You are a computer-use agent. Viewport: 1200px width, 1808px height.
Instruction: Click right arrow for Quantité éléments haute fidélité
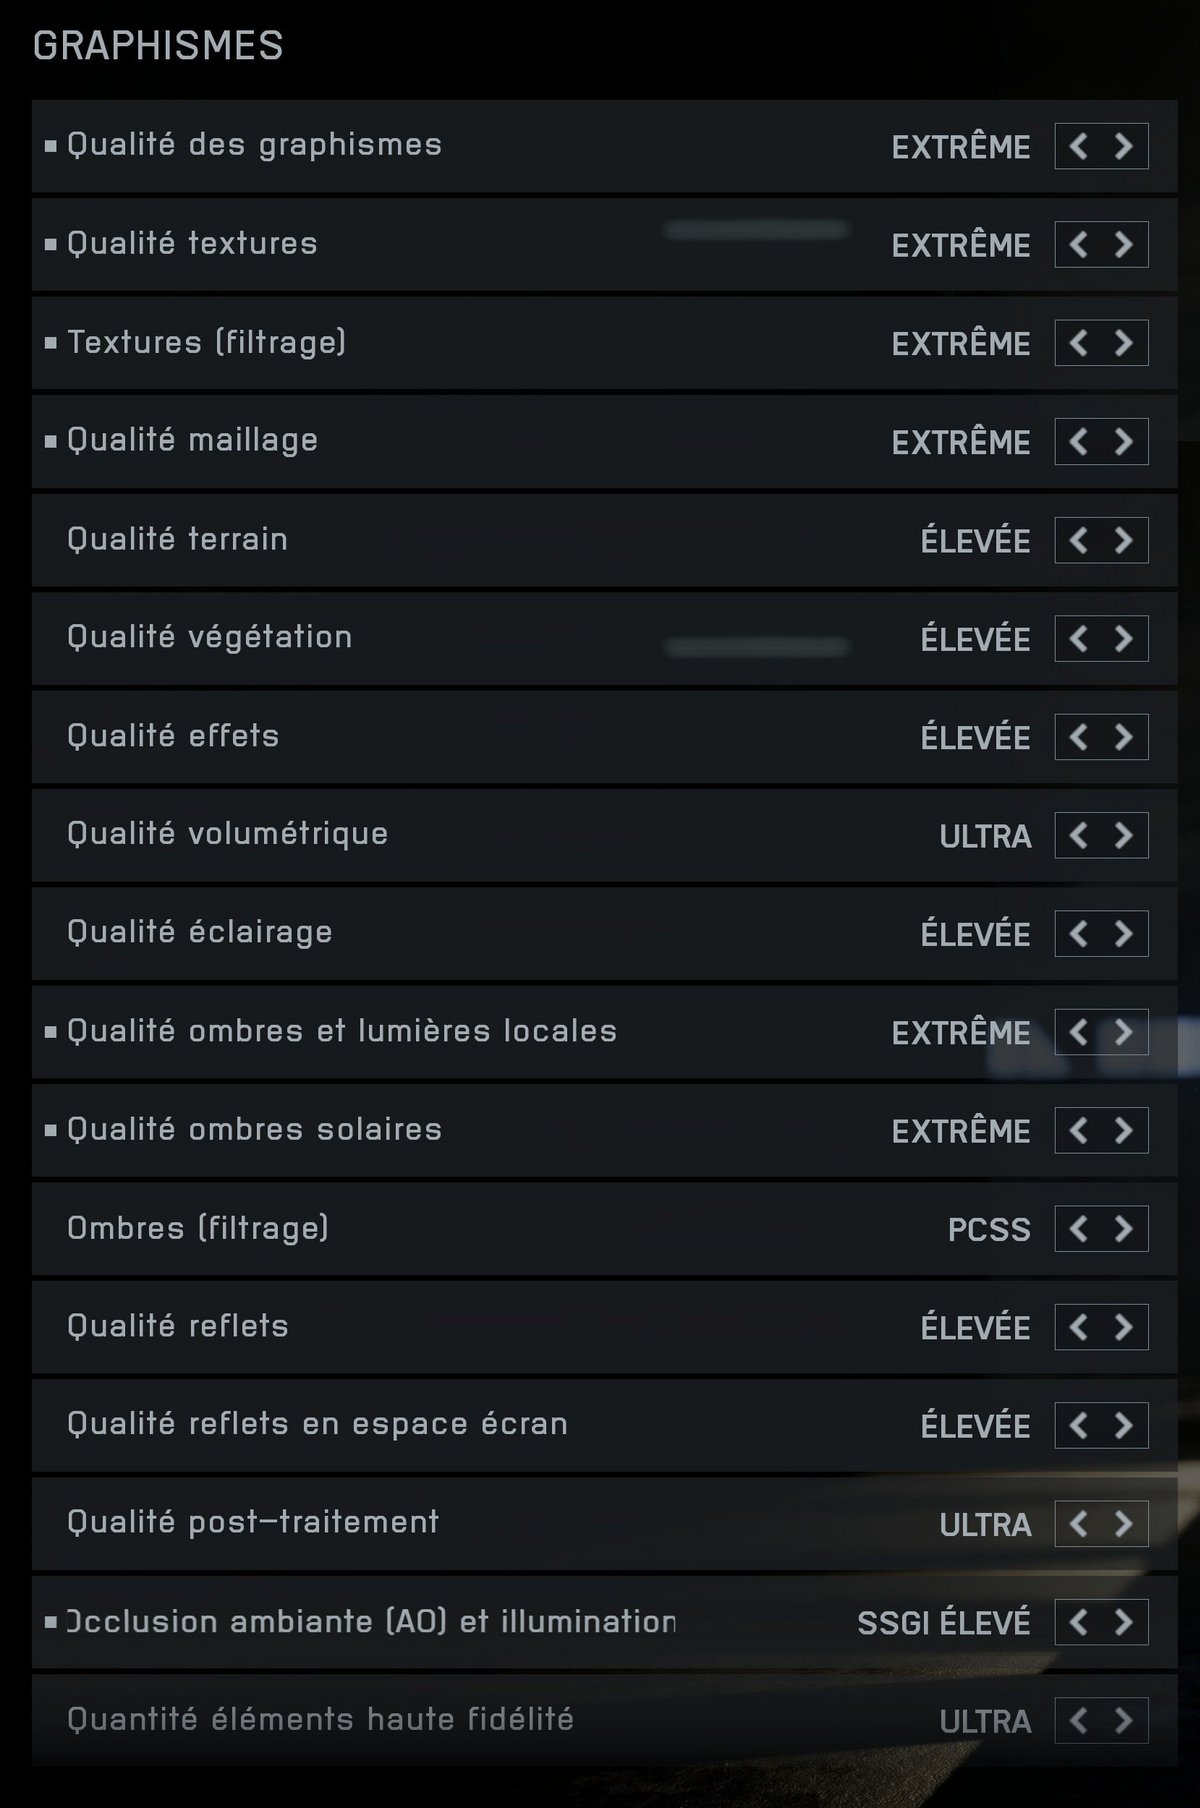(1123, 1720)
